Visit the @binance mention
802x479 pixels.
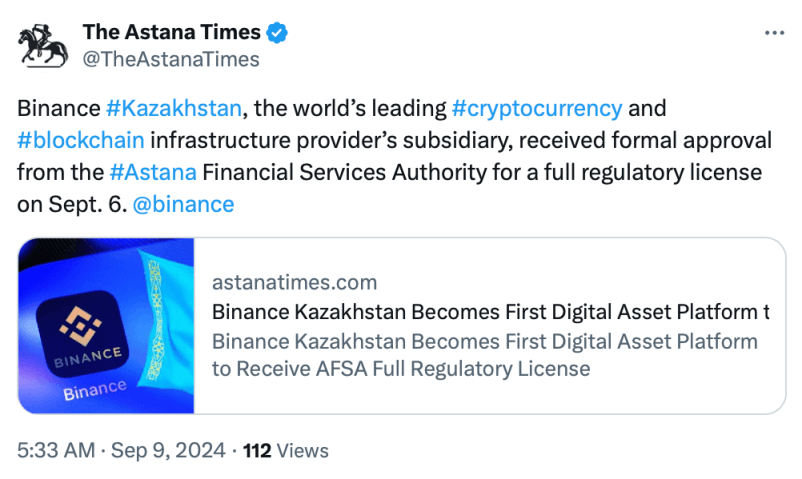pos(183,204)
